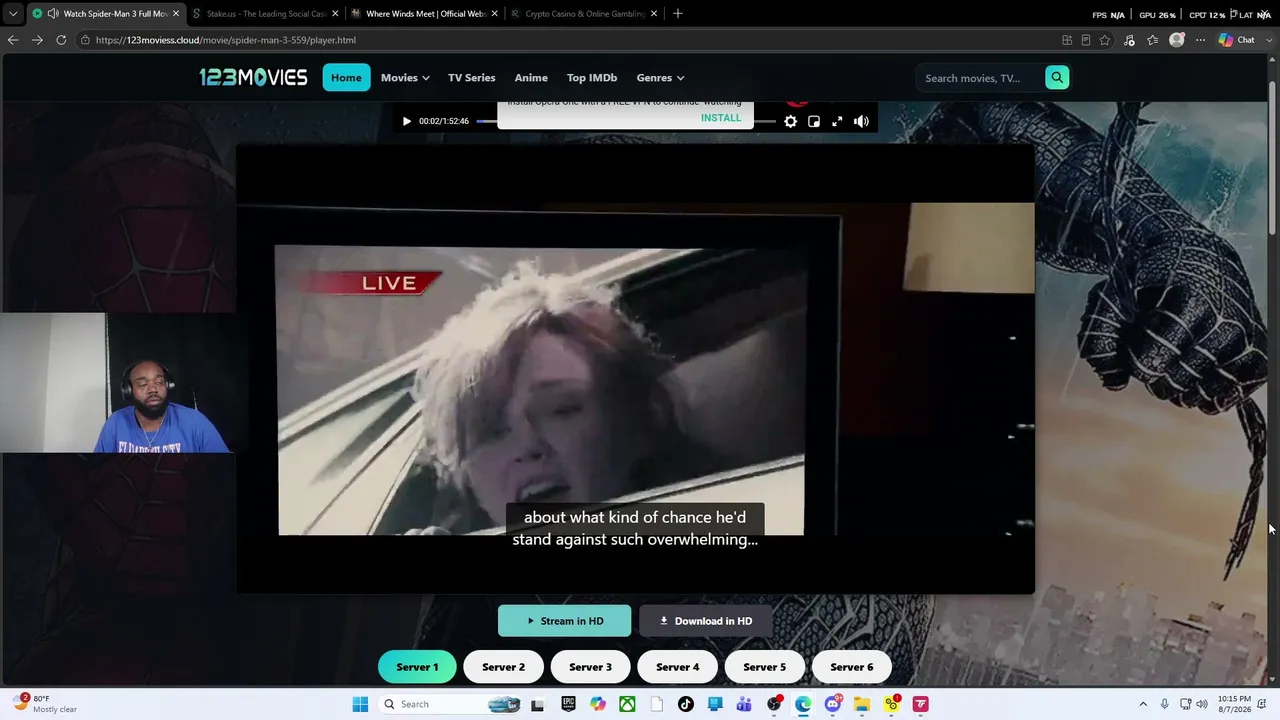Go back to the previous page

click(x=12, y=40)
